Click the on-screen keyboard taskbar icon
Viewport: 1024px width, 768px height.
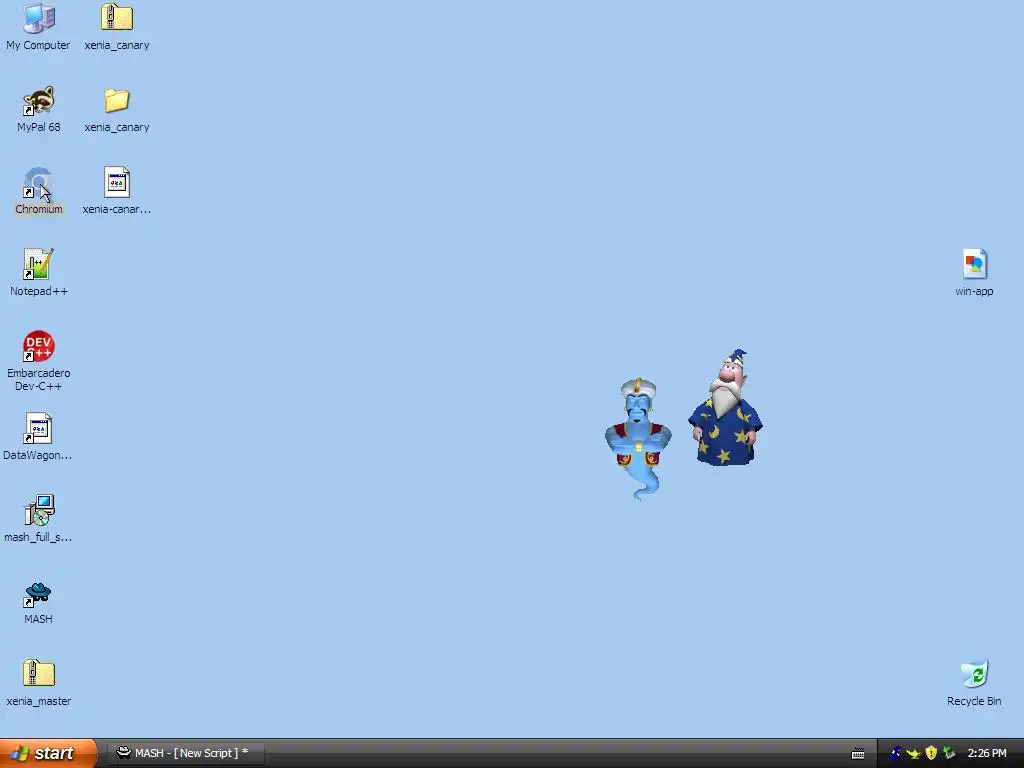tap(858, 754)
